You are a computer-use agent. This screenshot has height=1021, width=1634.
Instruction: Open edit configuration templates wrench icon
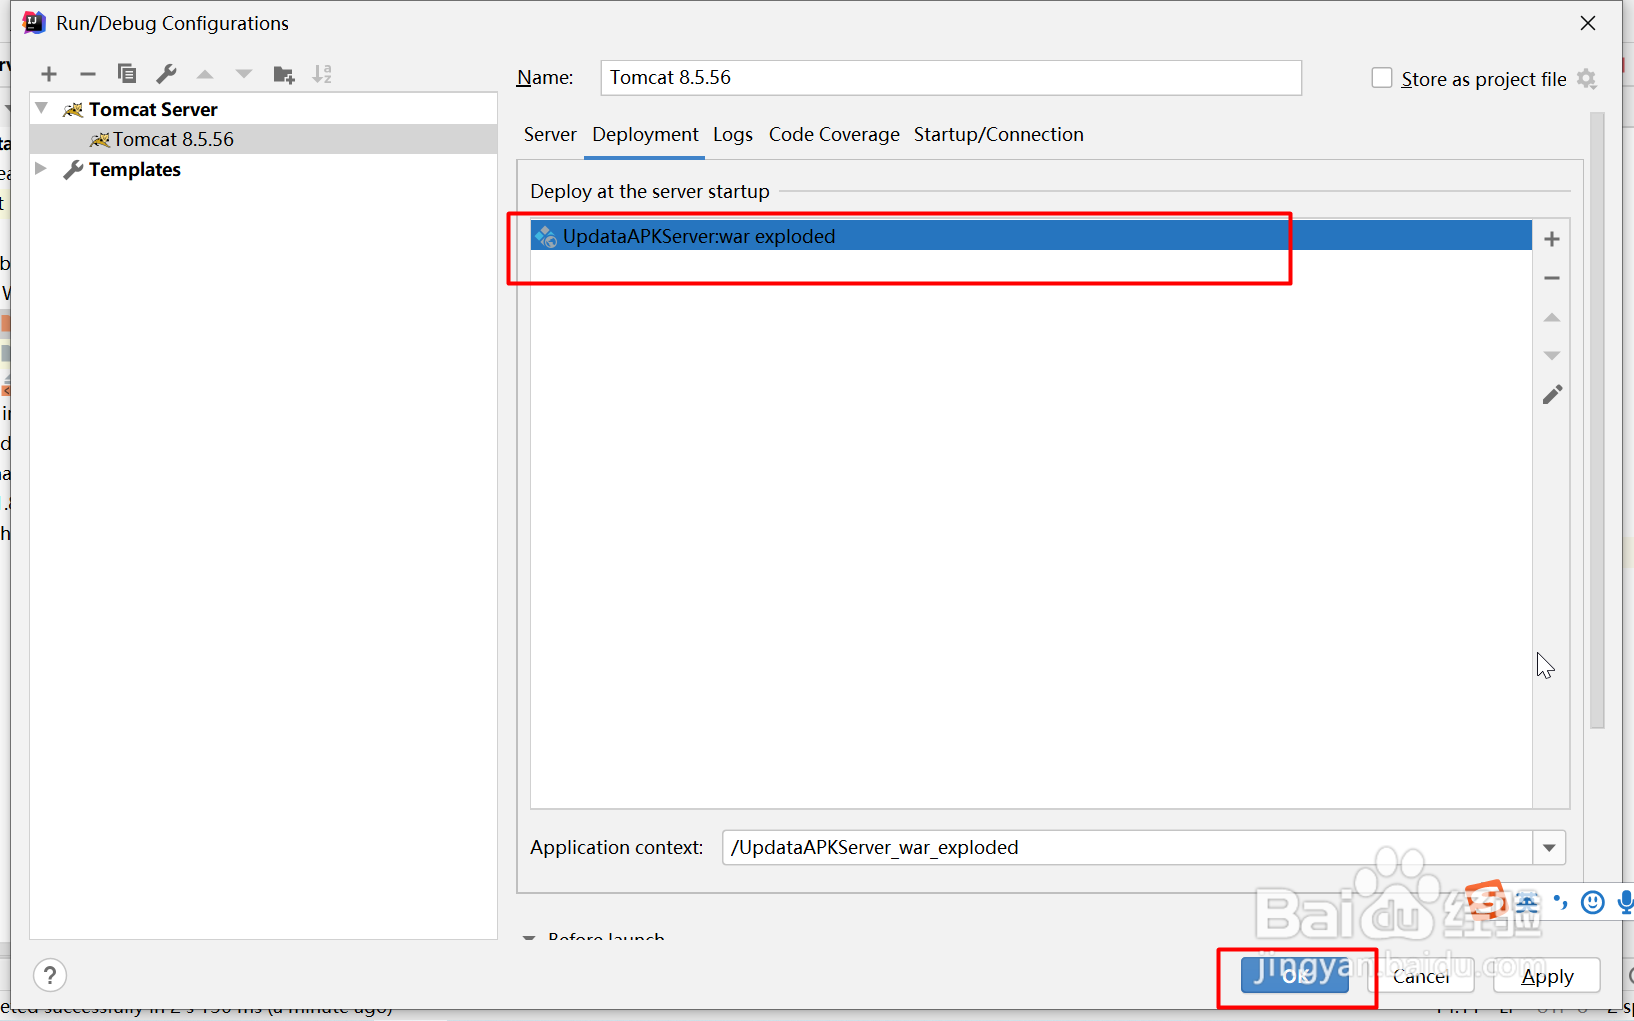[x=166, y=73]
